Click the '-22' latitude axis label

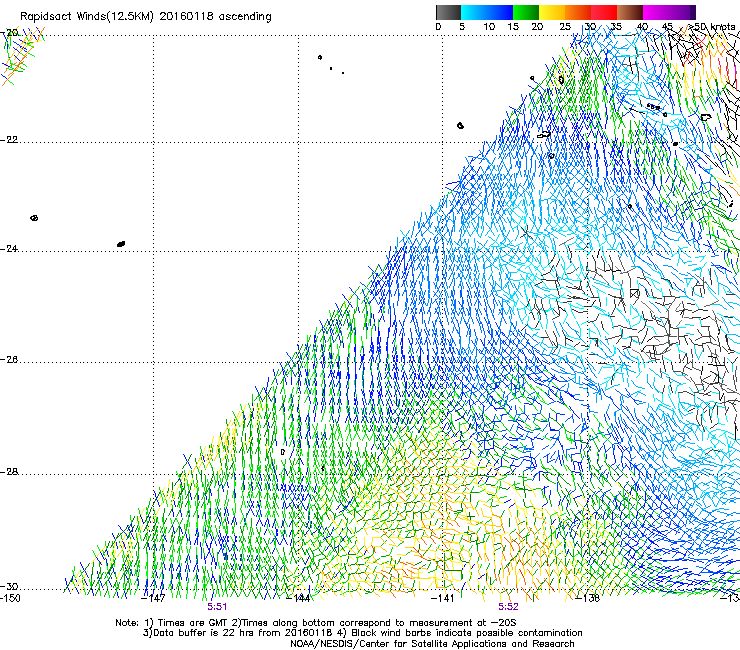tap(9, 140)
